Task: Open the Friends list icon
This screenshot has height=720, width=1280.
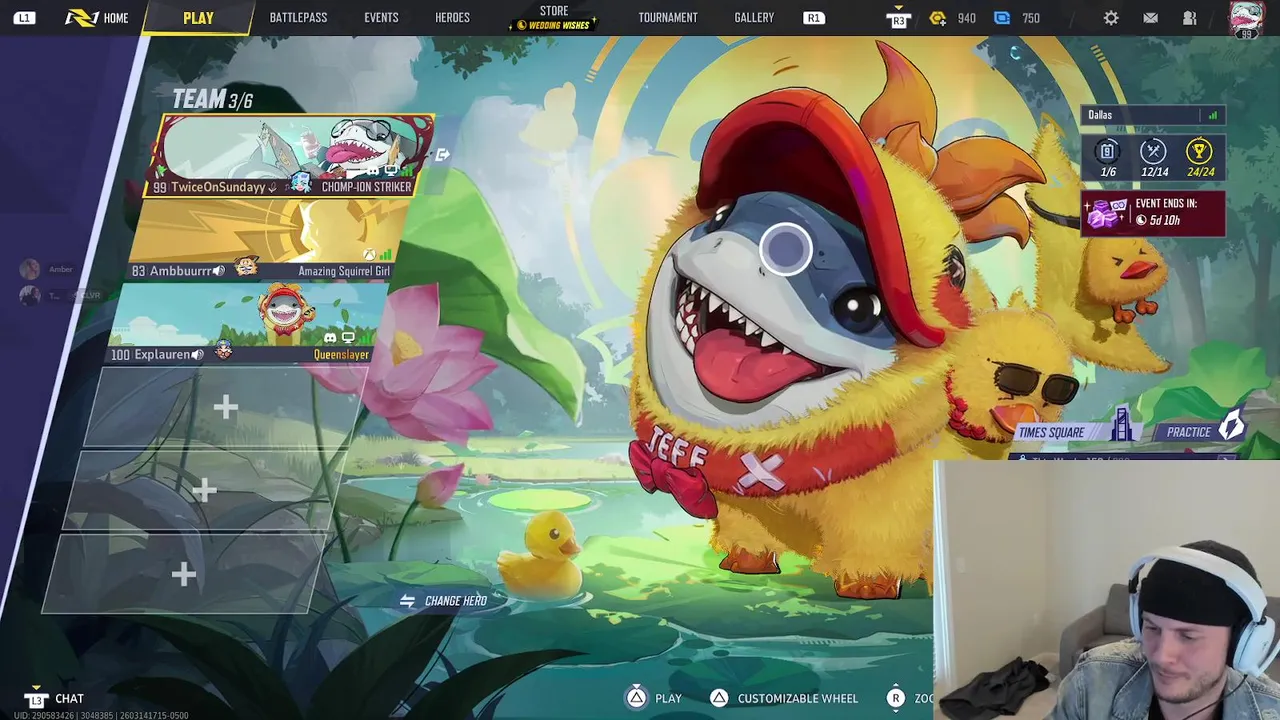Action: (x=1190, y=18)
